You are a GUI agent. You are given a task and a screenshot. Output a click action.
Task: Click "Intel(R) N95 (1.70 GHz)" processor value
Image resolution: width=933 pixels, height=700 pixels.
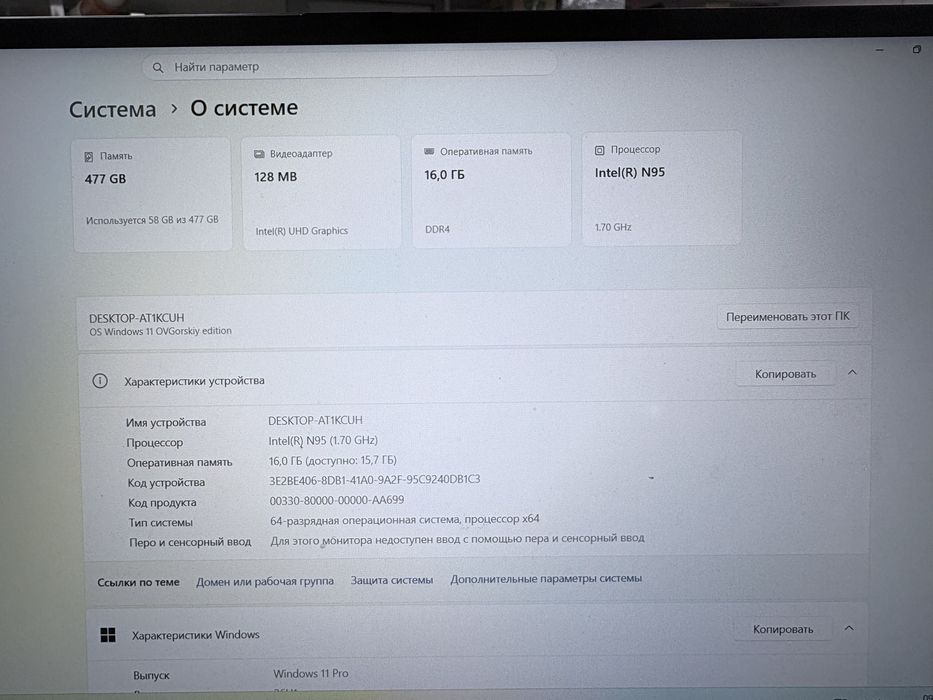[x=323, y=440]
